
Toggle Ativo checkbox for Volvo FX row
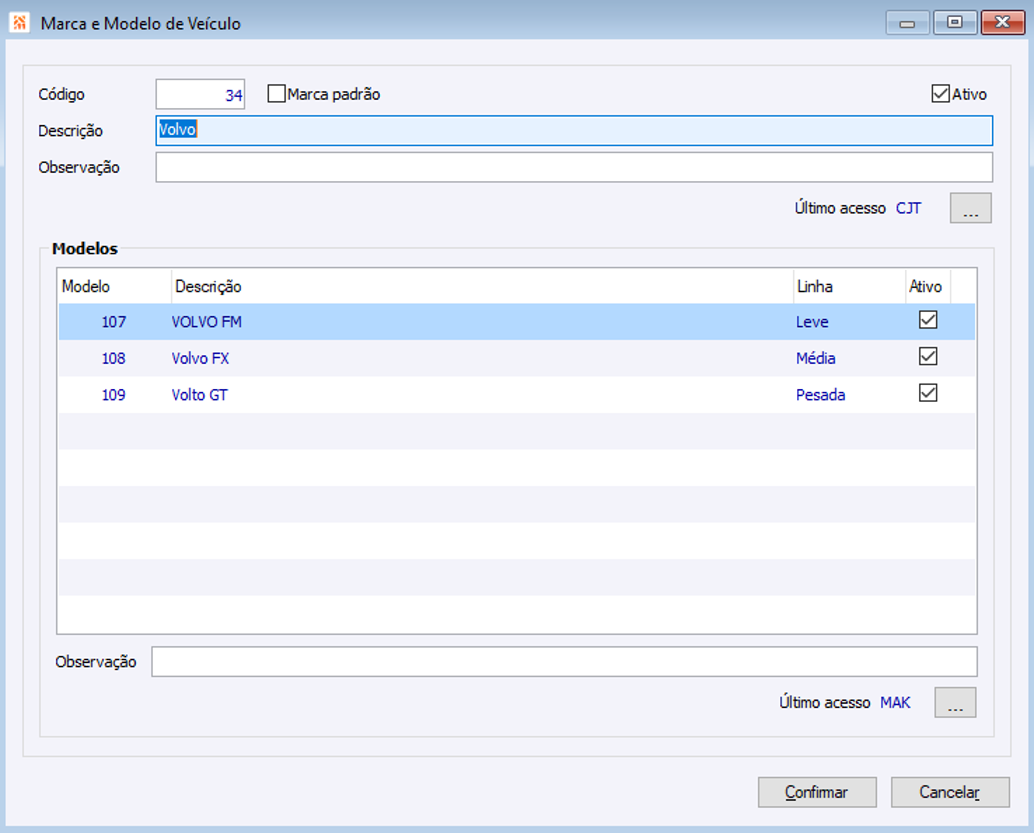(928, 356)
